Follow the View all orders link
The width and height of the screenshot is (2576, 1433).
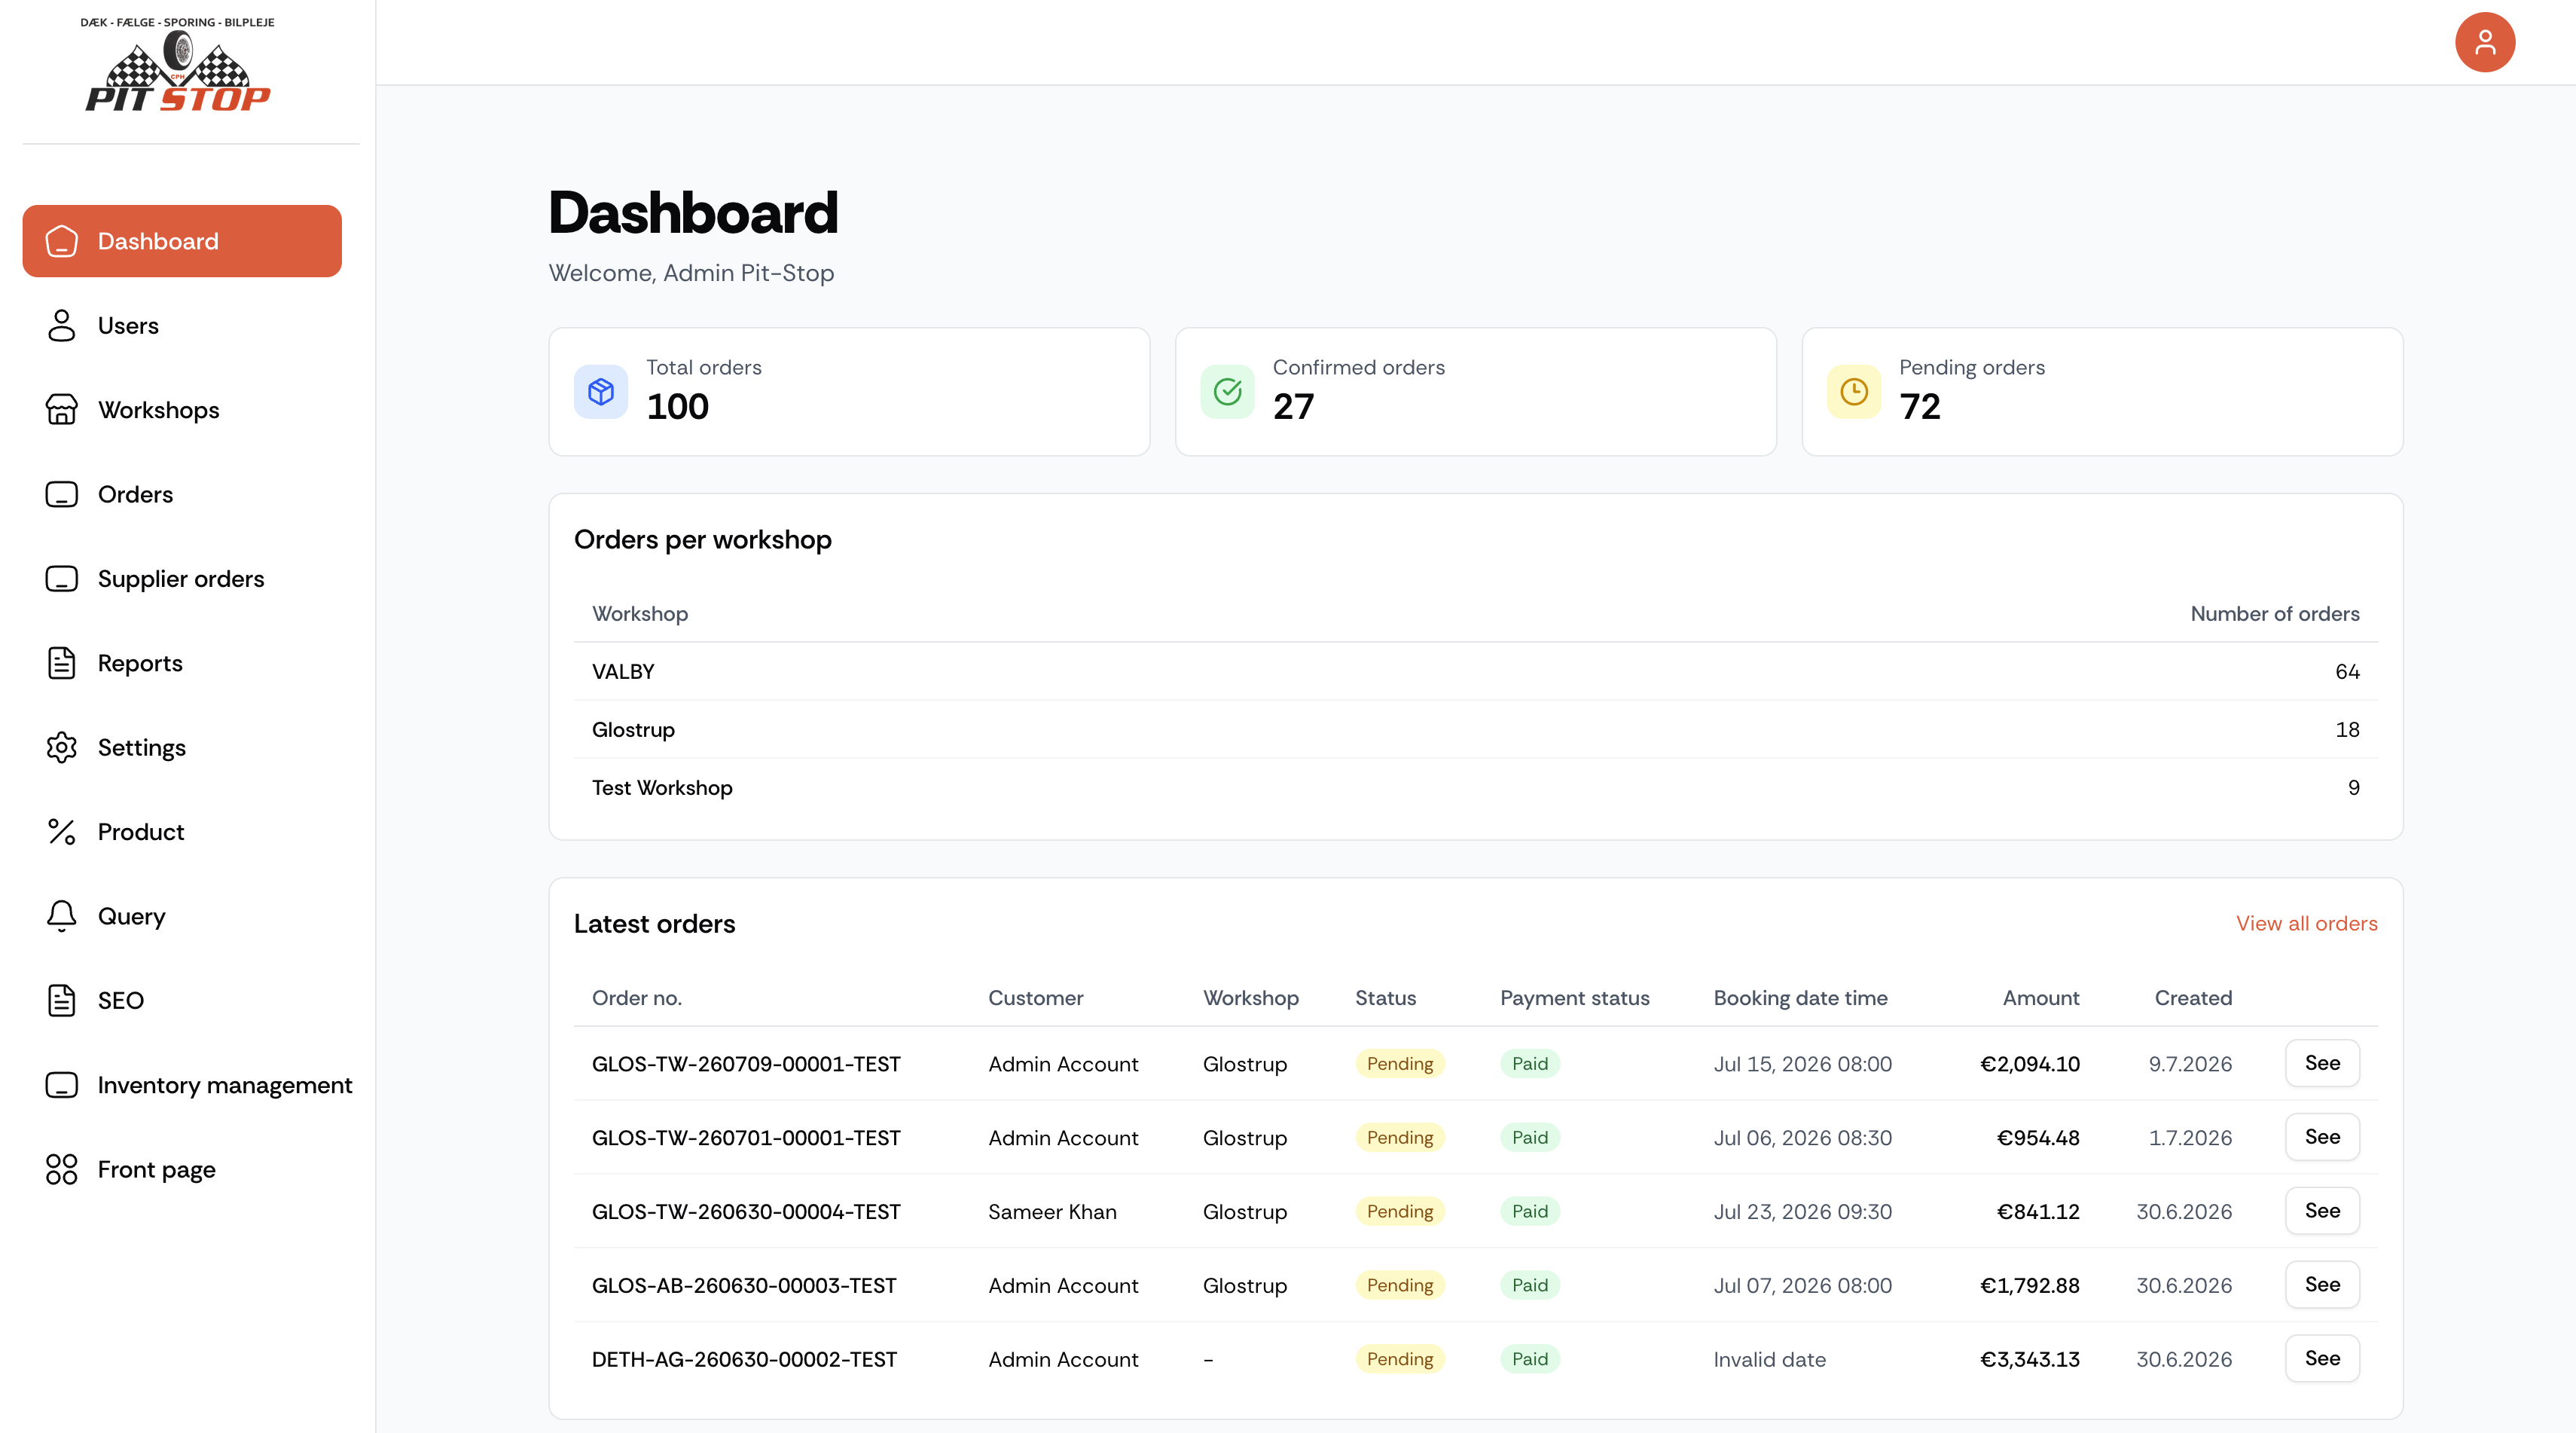coord(2307,923)
